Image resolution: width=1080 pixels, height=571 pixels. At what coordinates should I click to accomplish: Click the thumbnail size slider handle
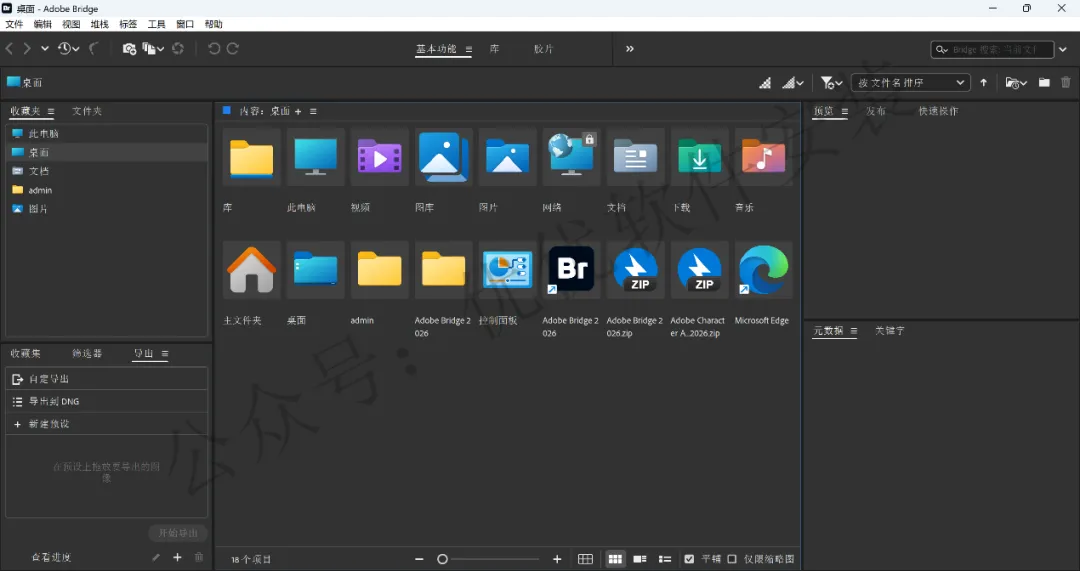click(x=443, y=559)
